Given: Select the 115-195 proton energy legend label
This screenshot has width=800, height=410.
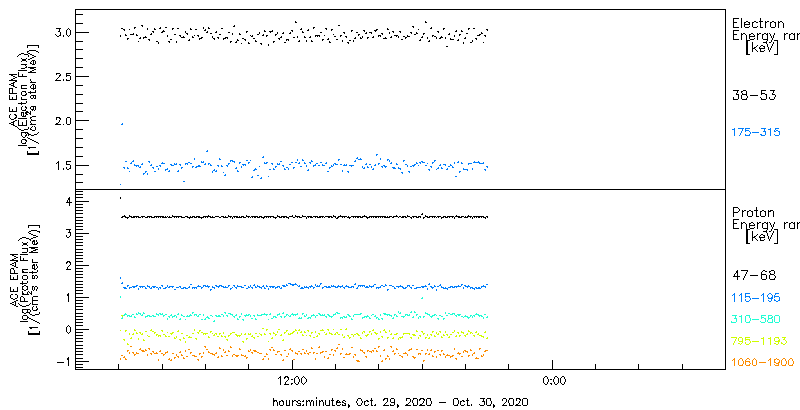Looking at the screenshot, I should tap(756, 298).
